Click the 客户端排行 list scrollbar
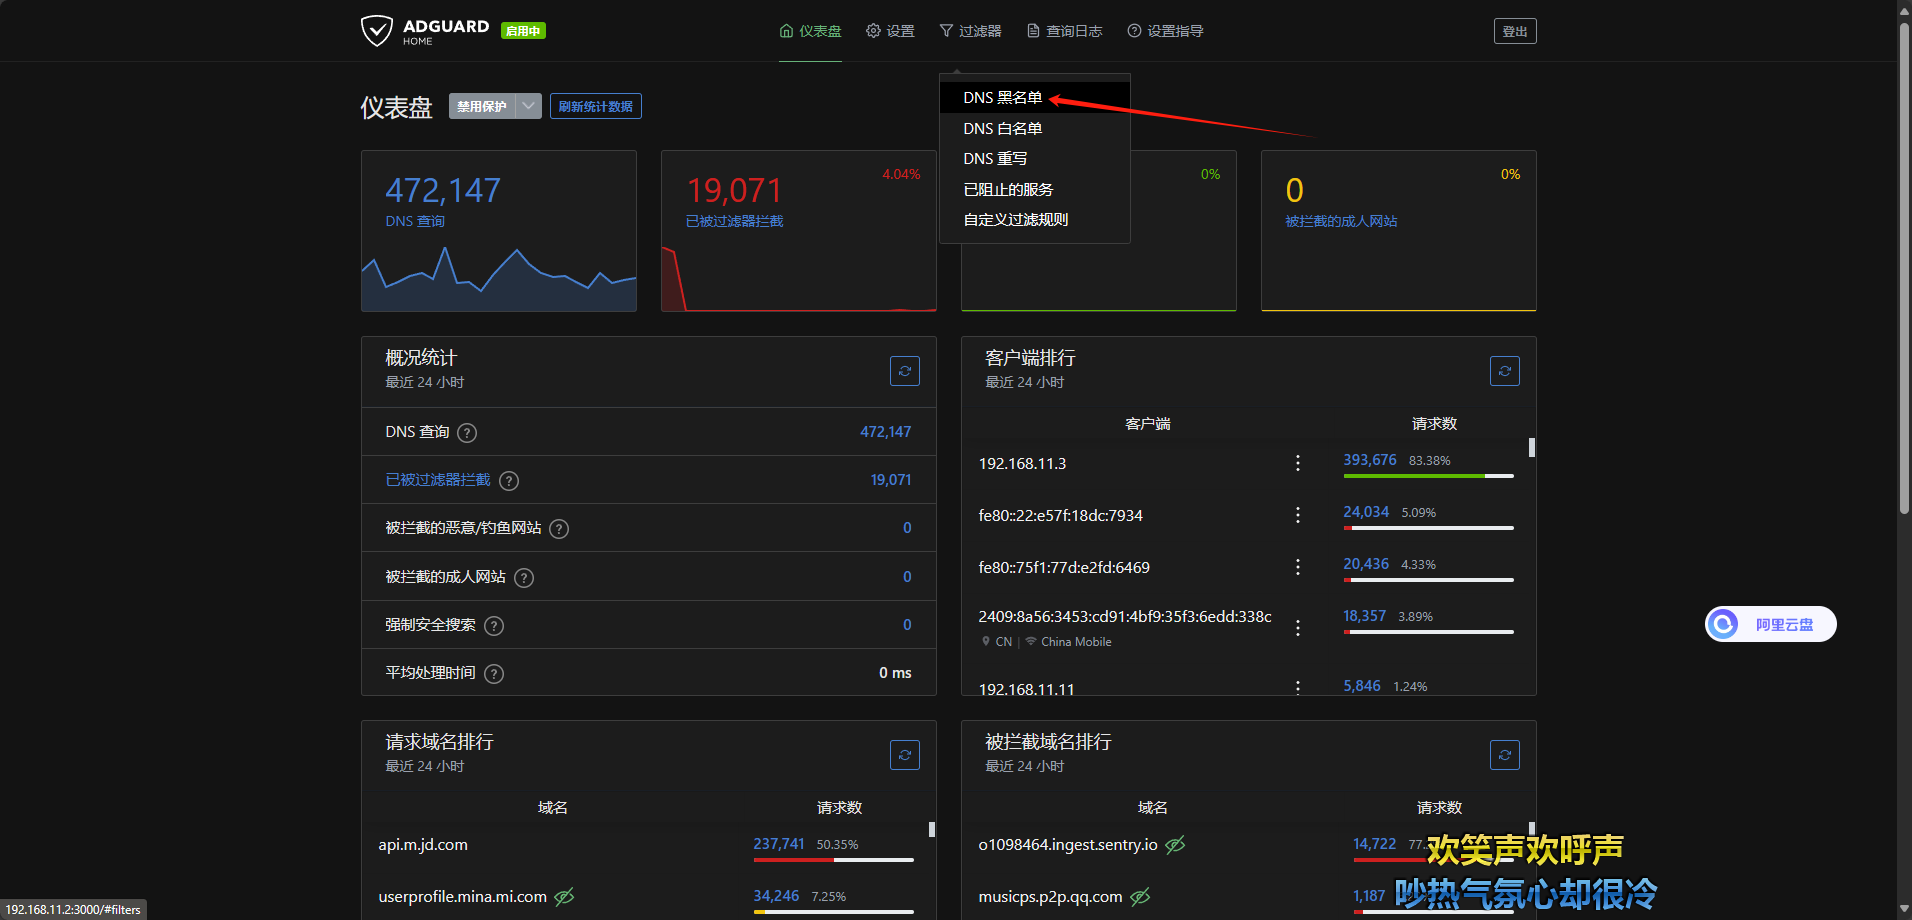Viewport: 1912px width, 920px height. pos(1531,448)
